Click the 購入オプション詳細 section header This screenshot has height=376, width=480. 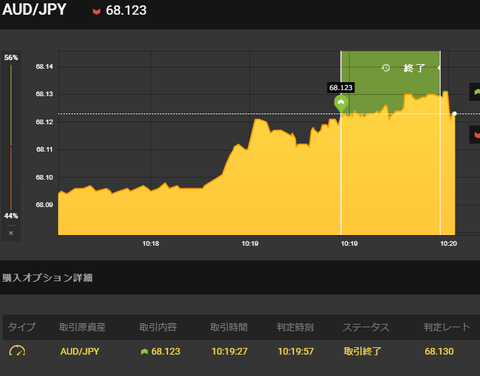47,278
